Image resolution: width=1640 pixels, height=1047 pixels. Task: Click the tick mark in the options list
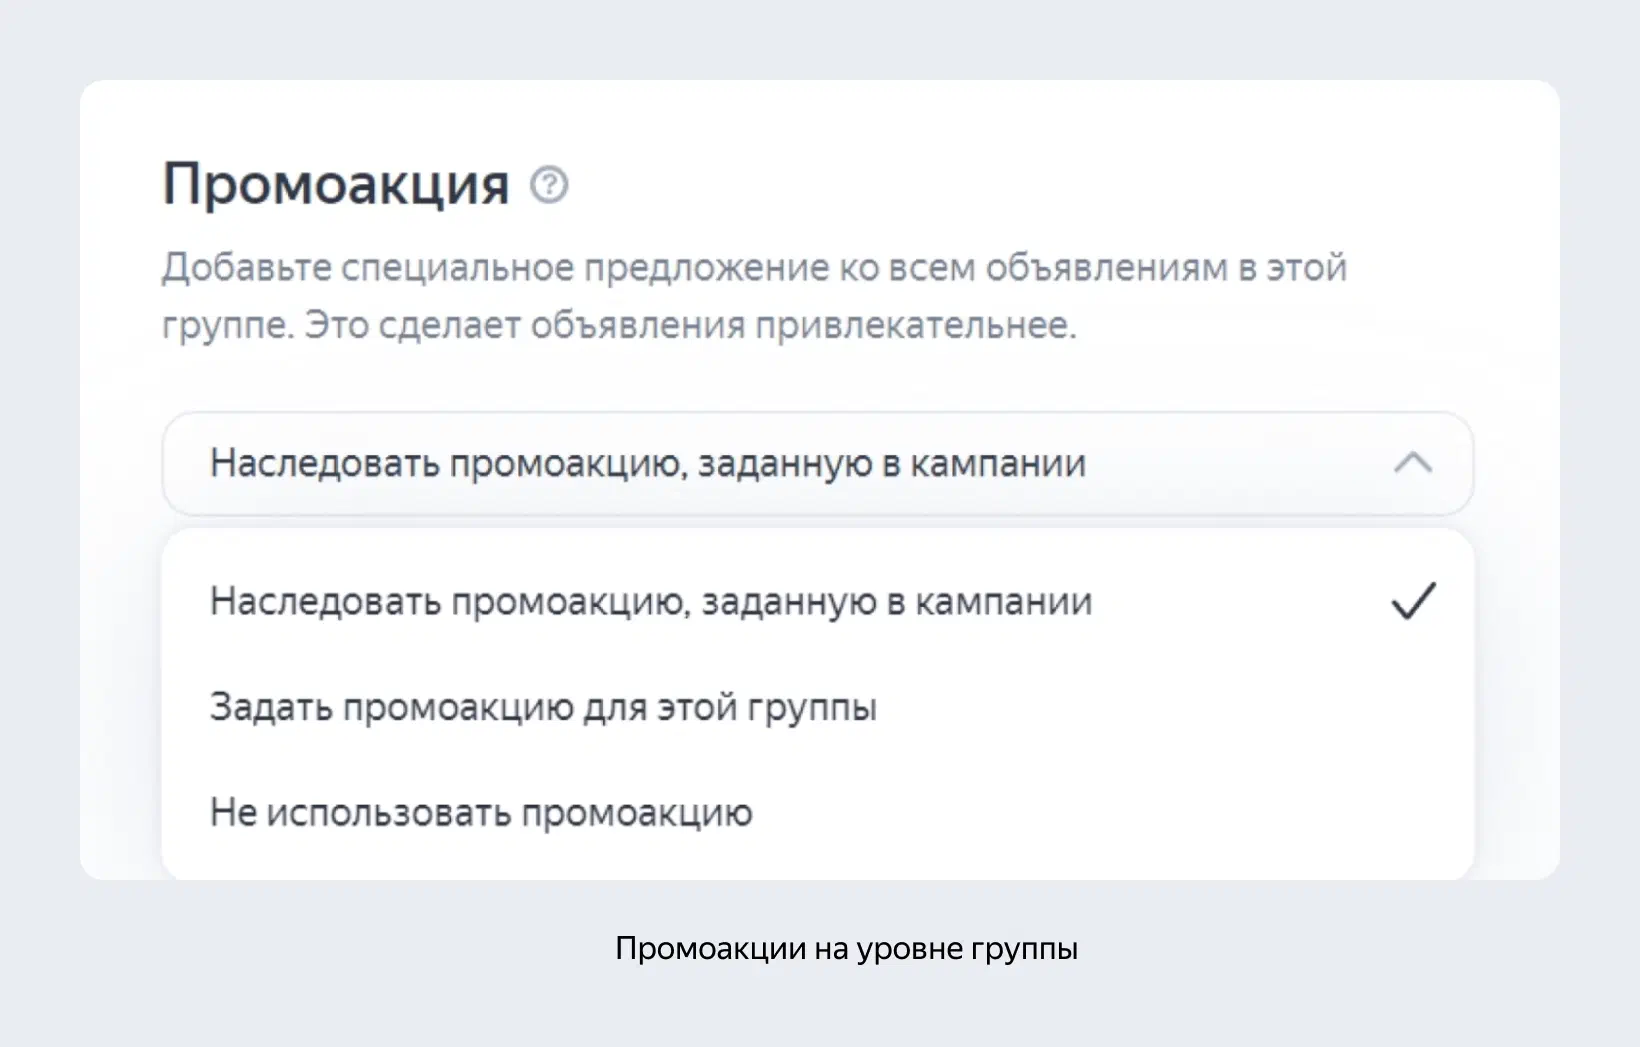click(1413, 601)
